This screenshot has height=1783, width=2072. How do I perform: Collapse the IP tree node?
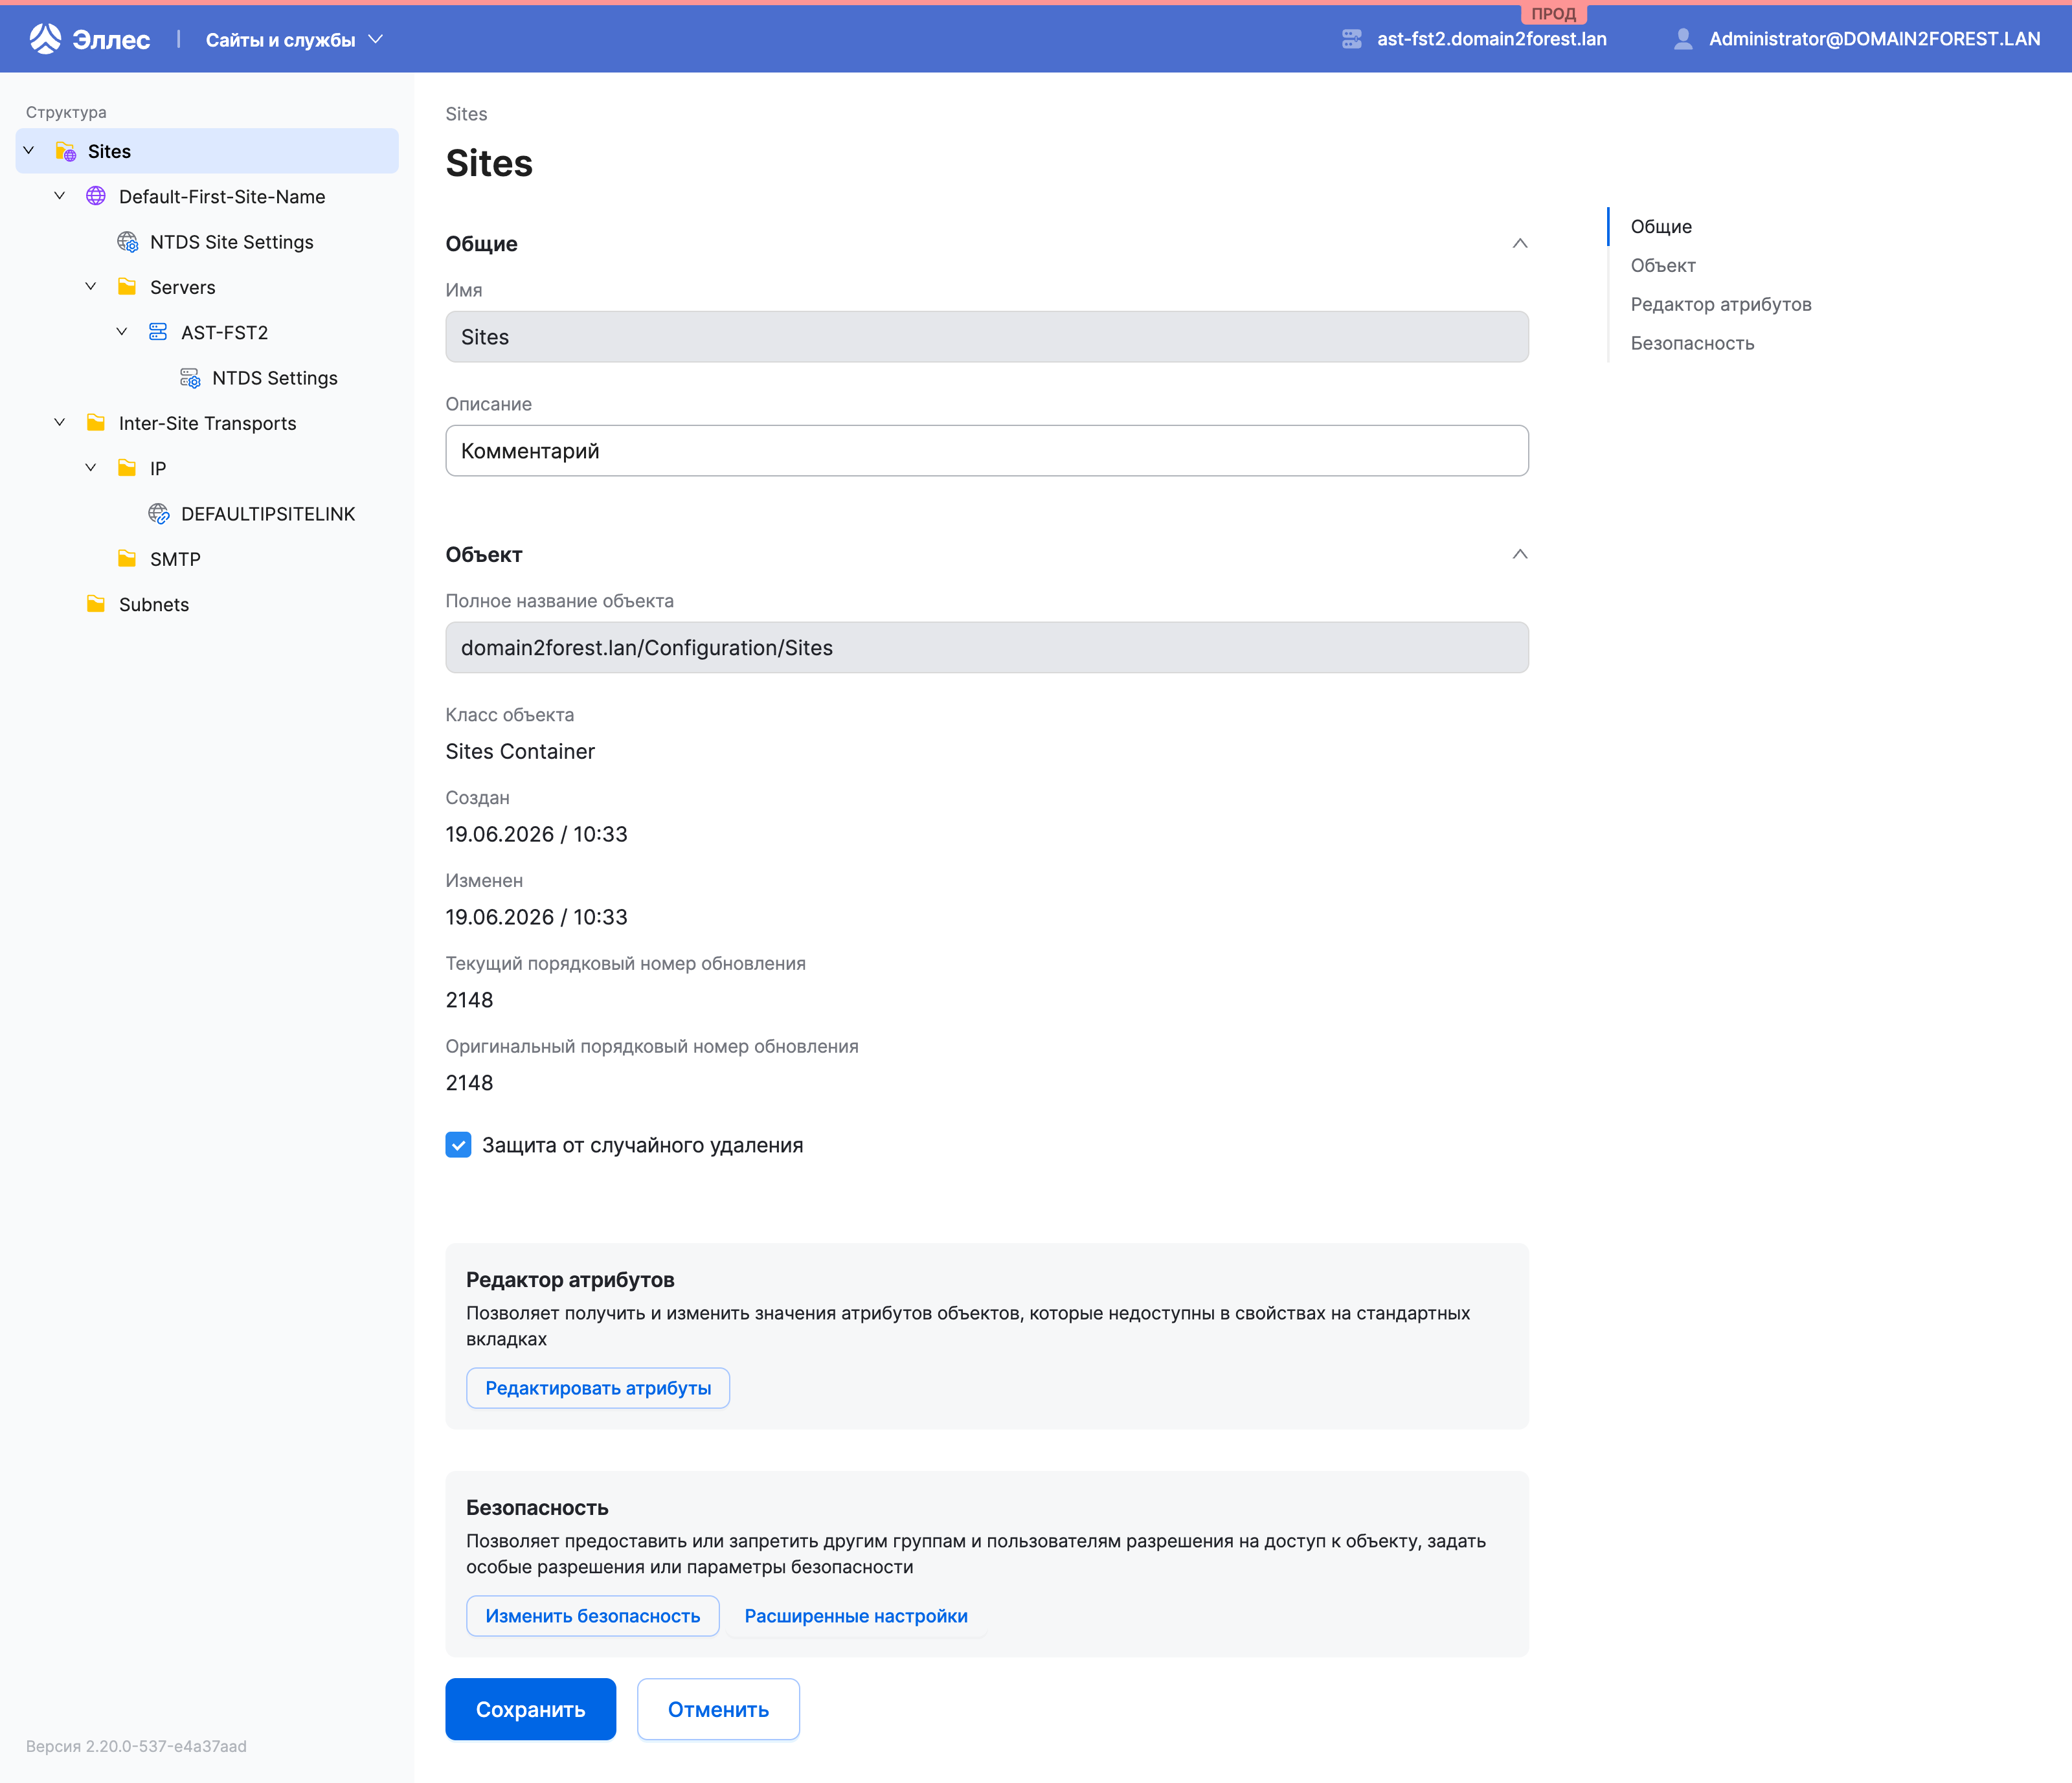pos(91,468)
